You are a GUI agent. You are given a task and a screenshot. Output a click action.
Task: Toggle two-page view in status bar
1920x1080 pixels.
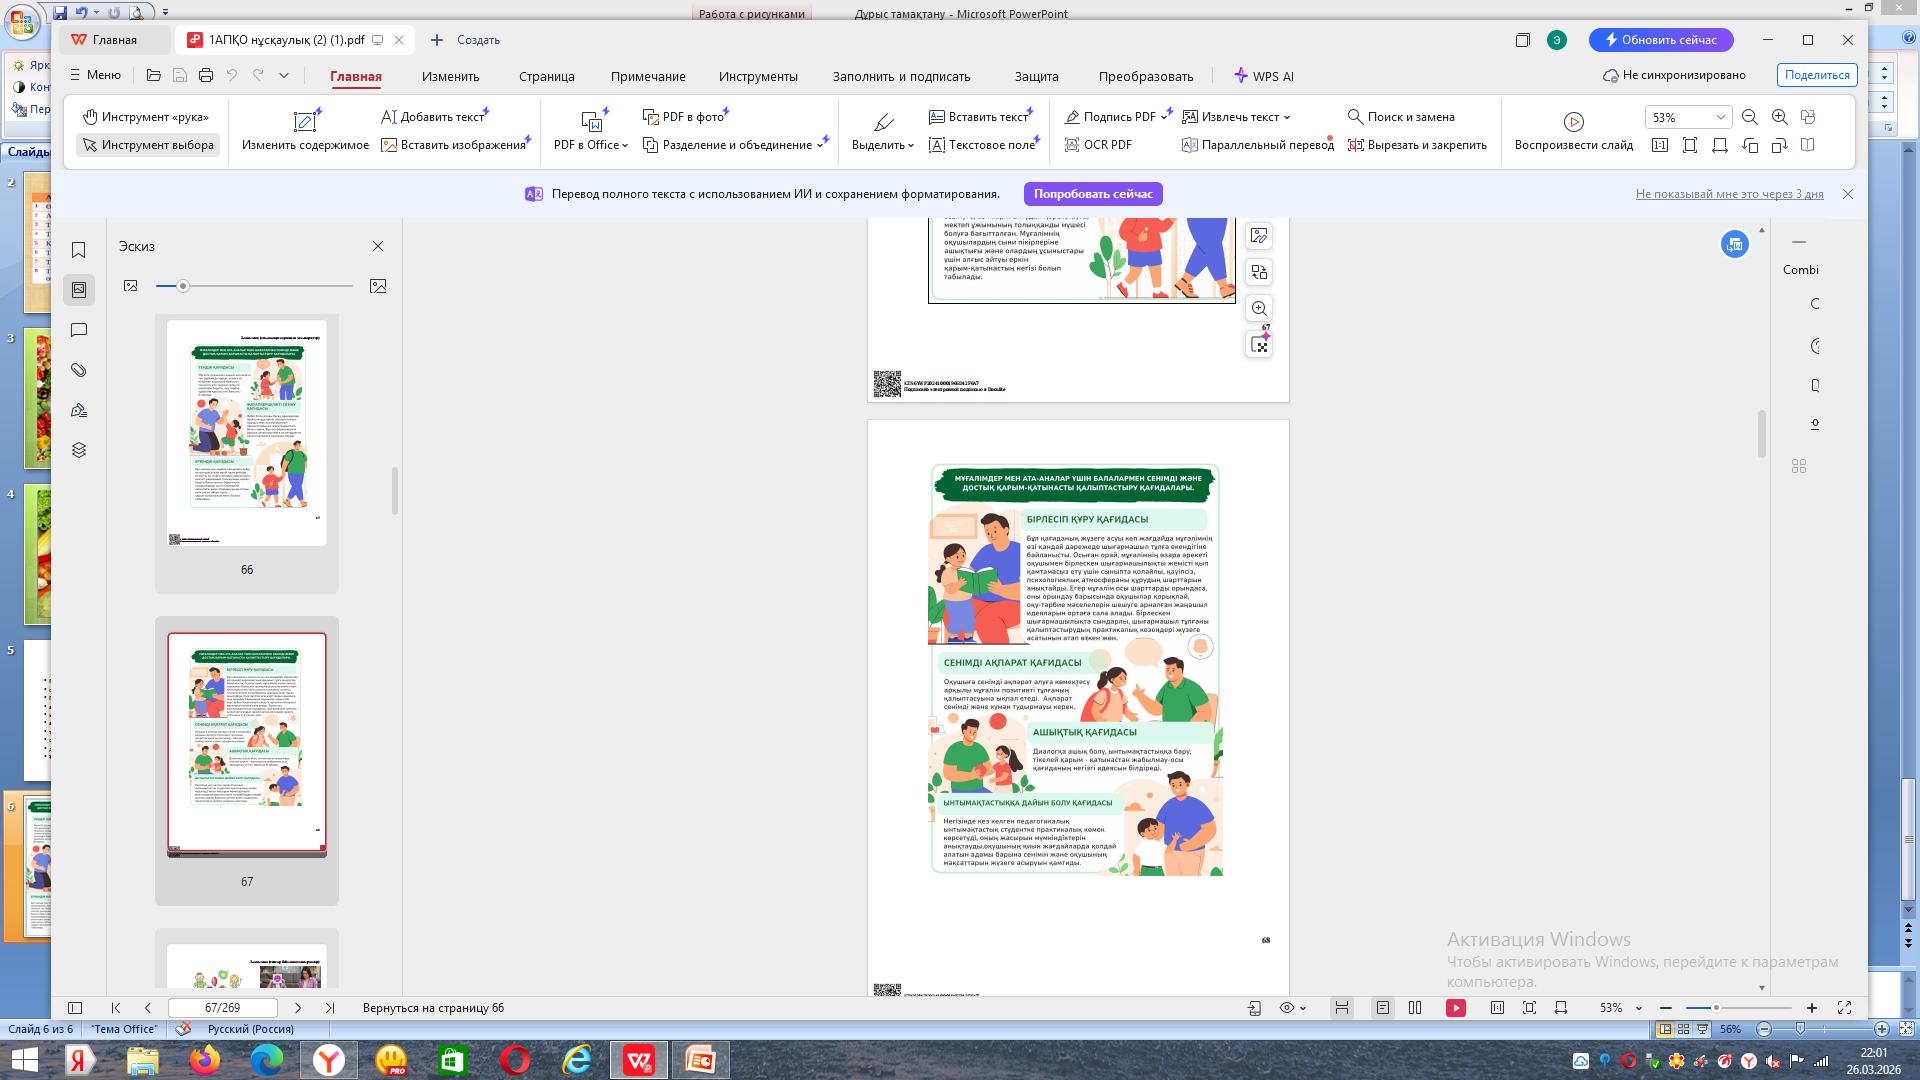click(x=1415, y=1008)
